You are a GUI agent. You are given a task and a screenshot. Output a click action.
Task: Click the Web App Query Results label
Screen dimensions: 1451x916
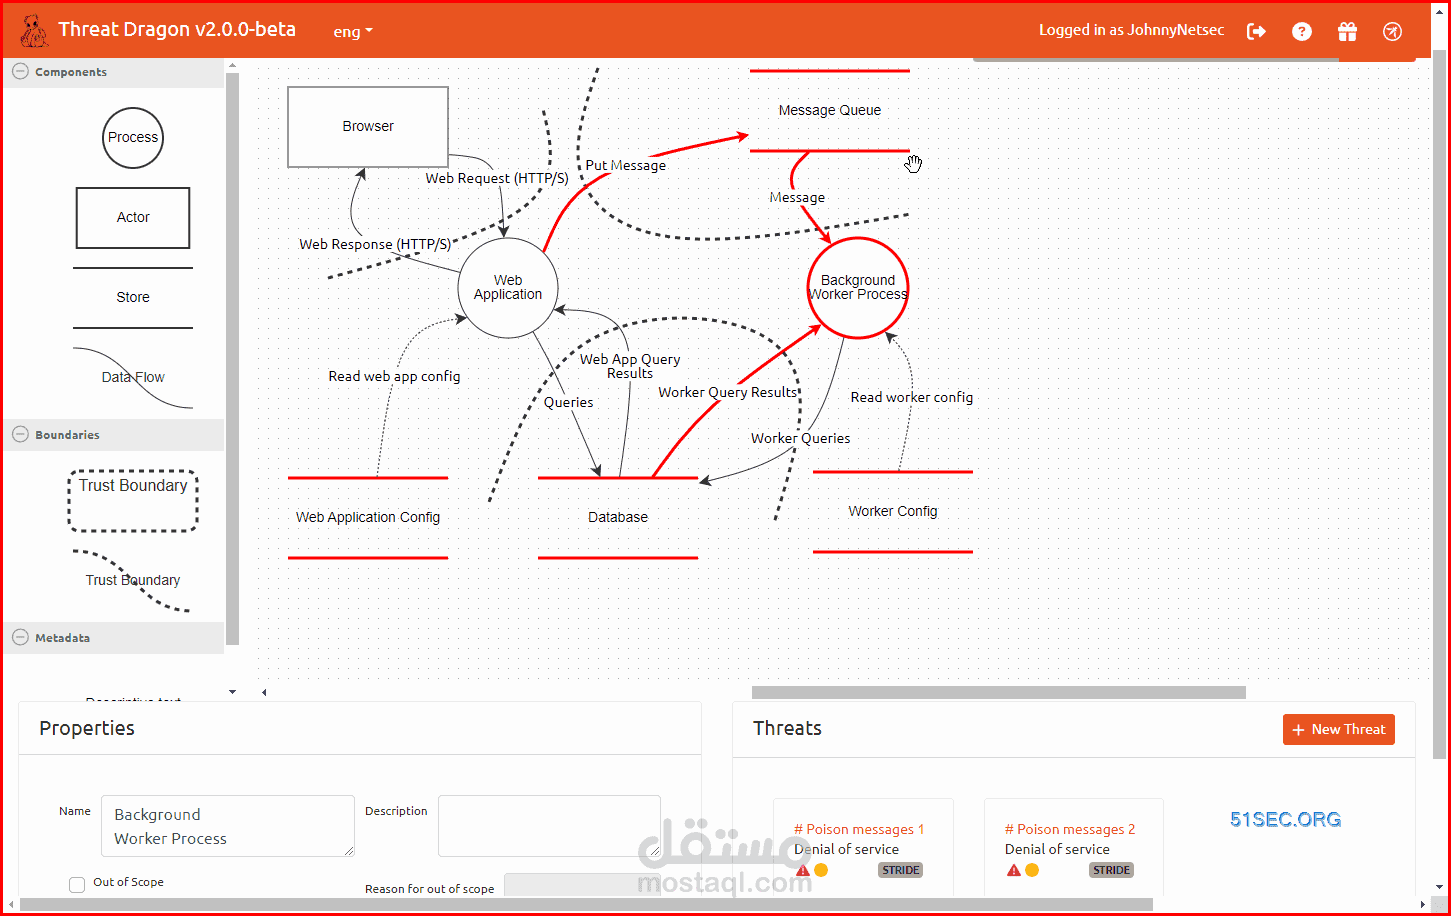630,367
